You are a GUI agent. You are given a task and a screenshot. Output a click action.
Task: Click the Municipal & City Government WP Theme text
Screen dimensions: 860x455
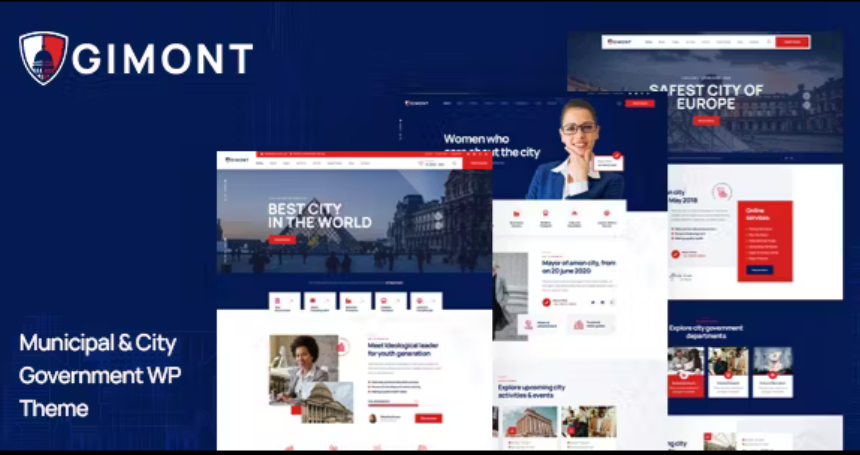(x=100, y=376)
